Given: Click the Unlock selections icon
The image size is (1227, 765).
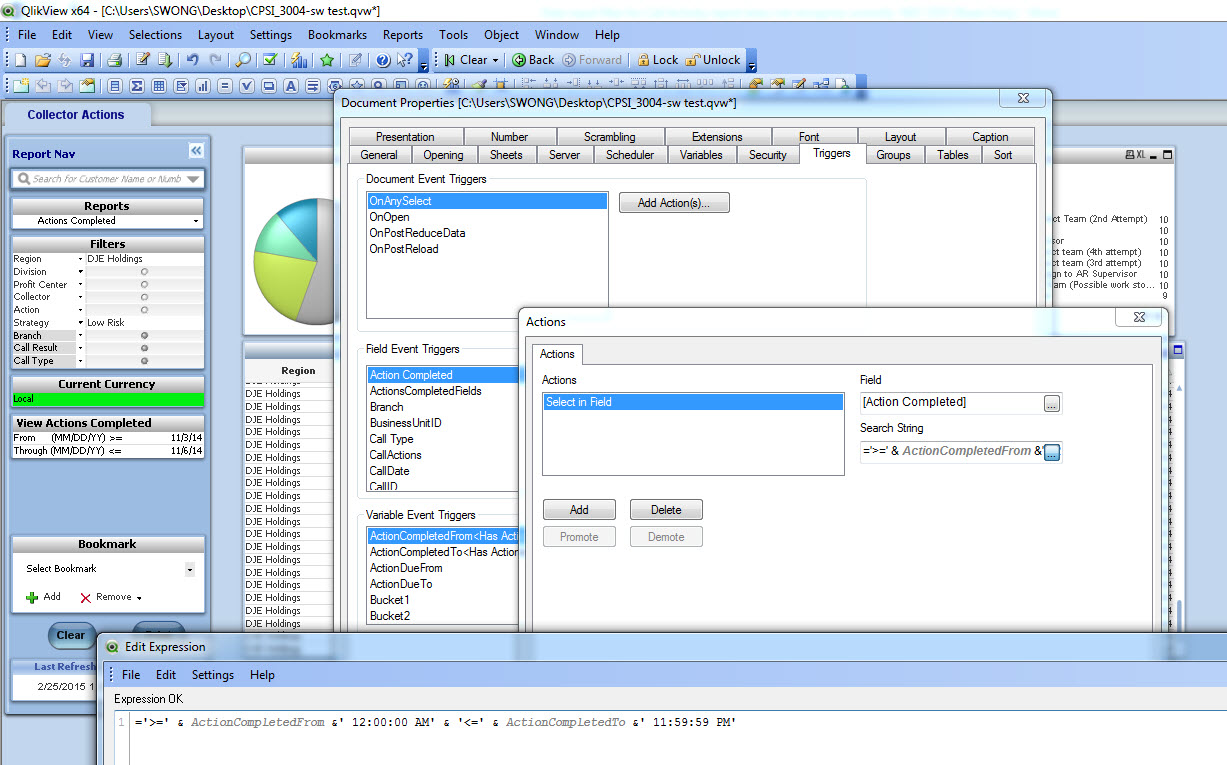Looking at the screenshot, I should (x=692, y=60).
